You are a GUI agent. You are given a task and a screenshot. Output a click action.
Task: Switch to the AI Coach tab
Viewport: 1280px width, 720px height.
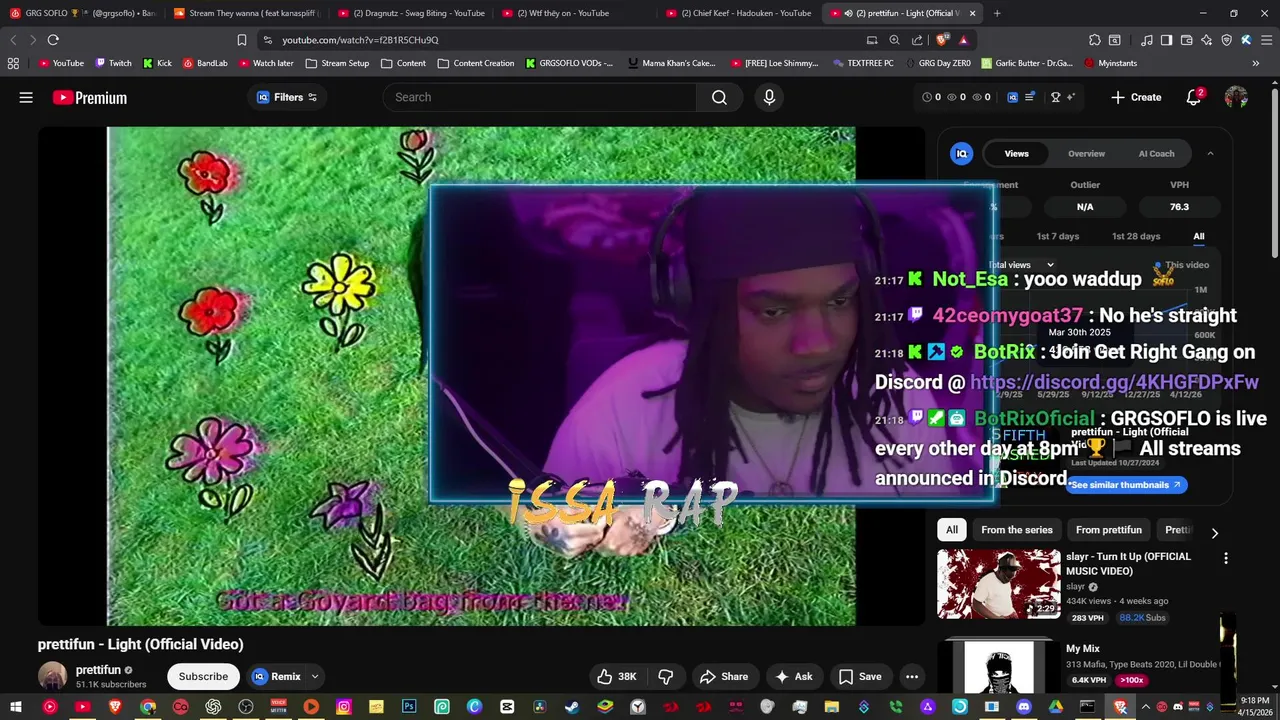[1156, 153]
